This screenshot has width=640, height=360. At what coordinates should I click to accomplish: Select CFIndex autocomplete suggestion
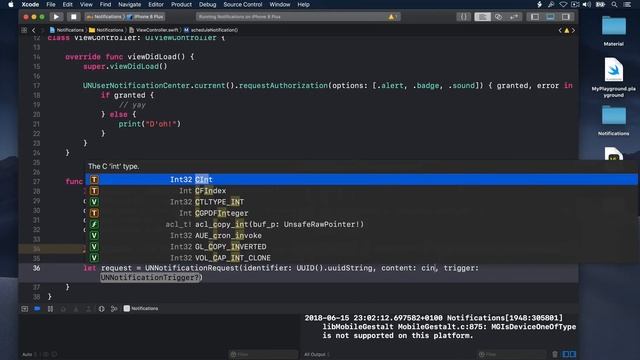click(361, 191)
